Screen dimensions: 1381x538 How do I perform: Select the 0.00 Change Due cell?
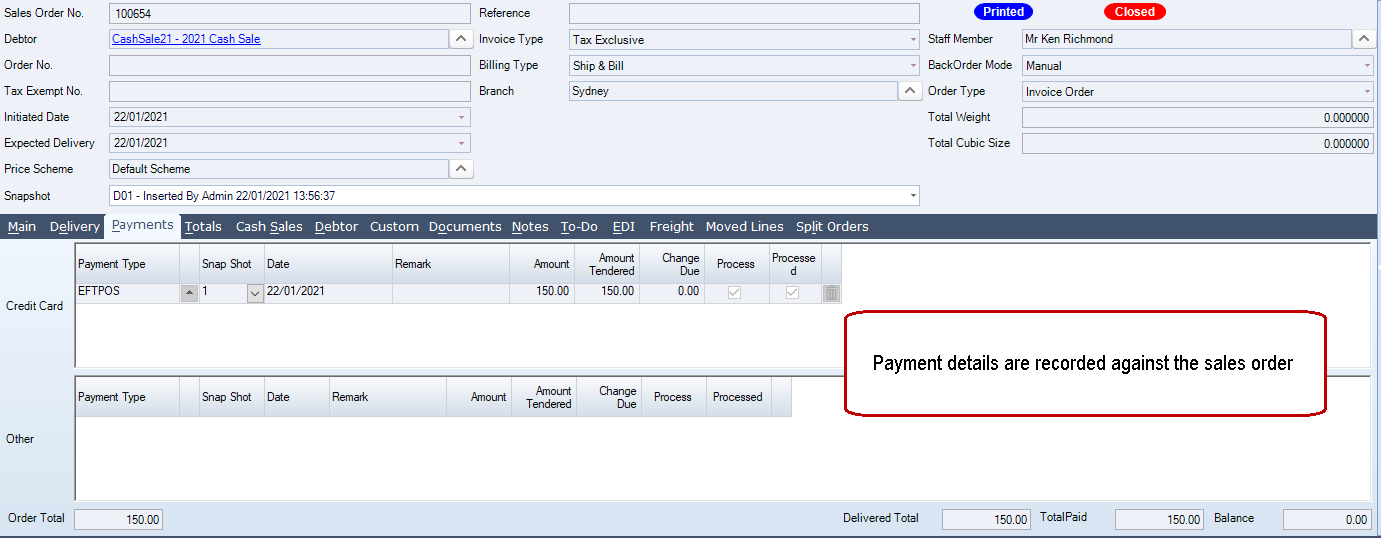(672, 293)
